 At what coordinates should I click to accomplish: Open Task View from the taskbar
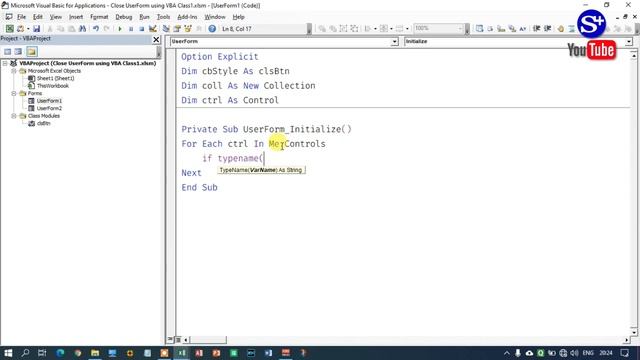[x=42, y=353]
